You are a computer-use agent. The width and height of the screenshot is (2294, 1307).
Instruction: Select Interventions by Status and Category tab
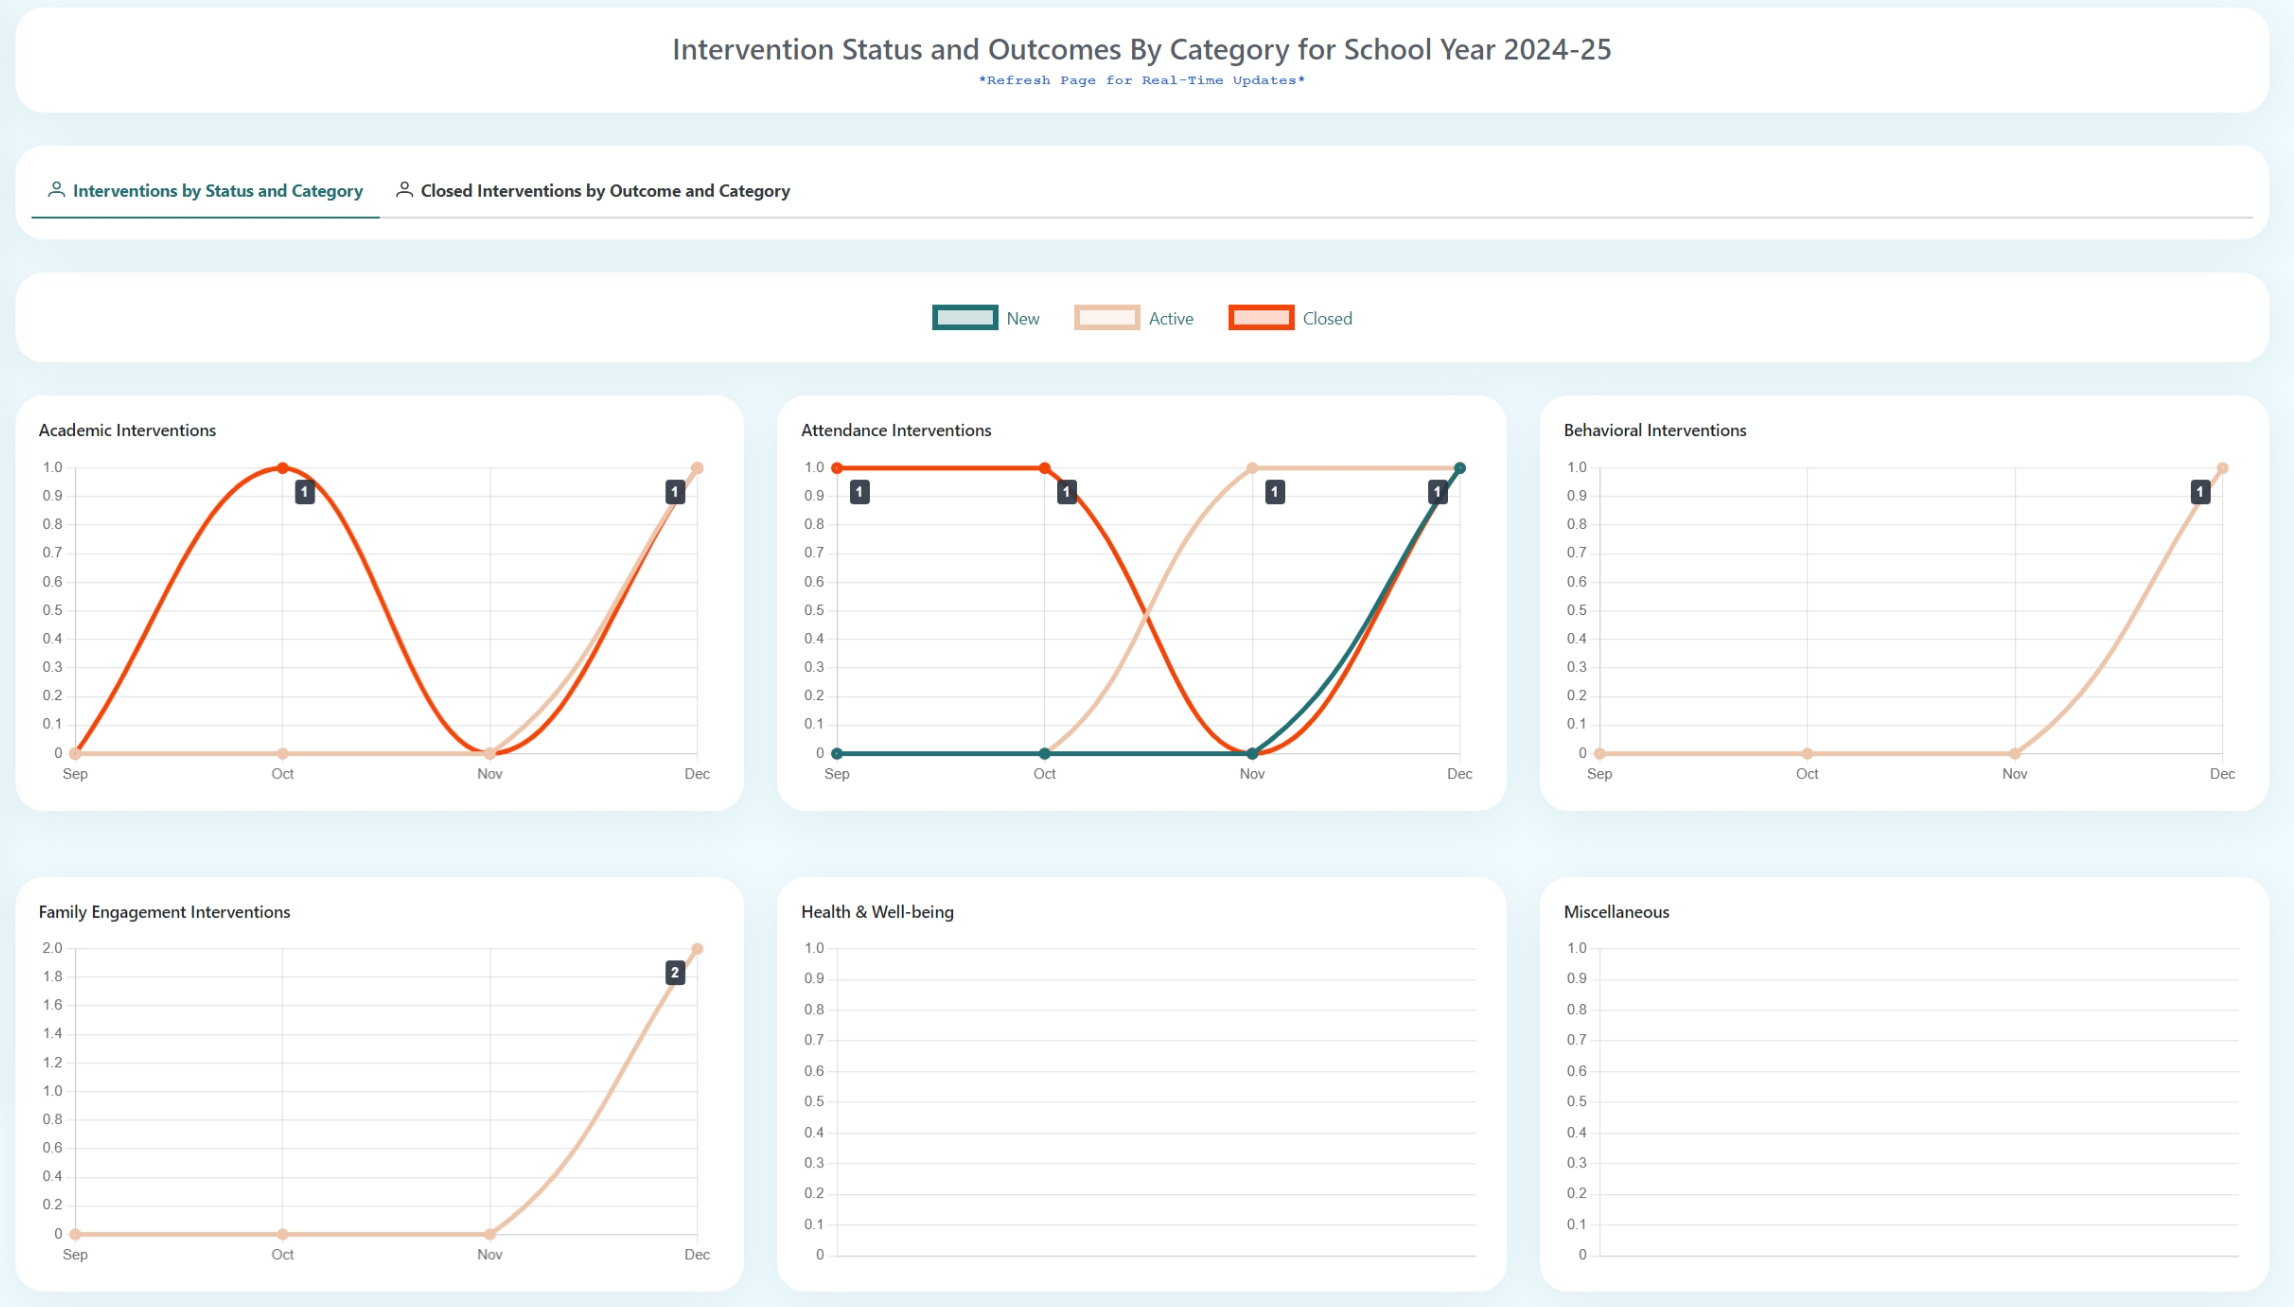[x=217, y=190]
